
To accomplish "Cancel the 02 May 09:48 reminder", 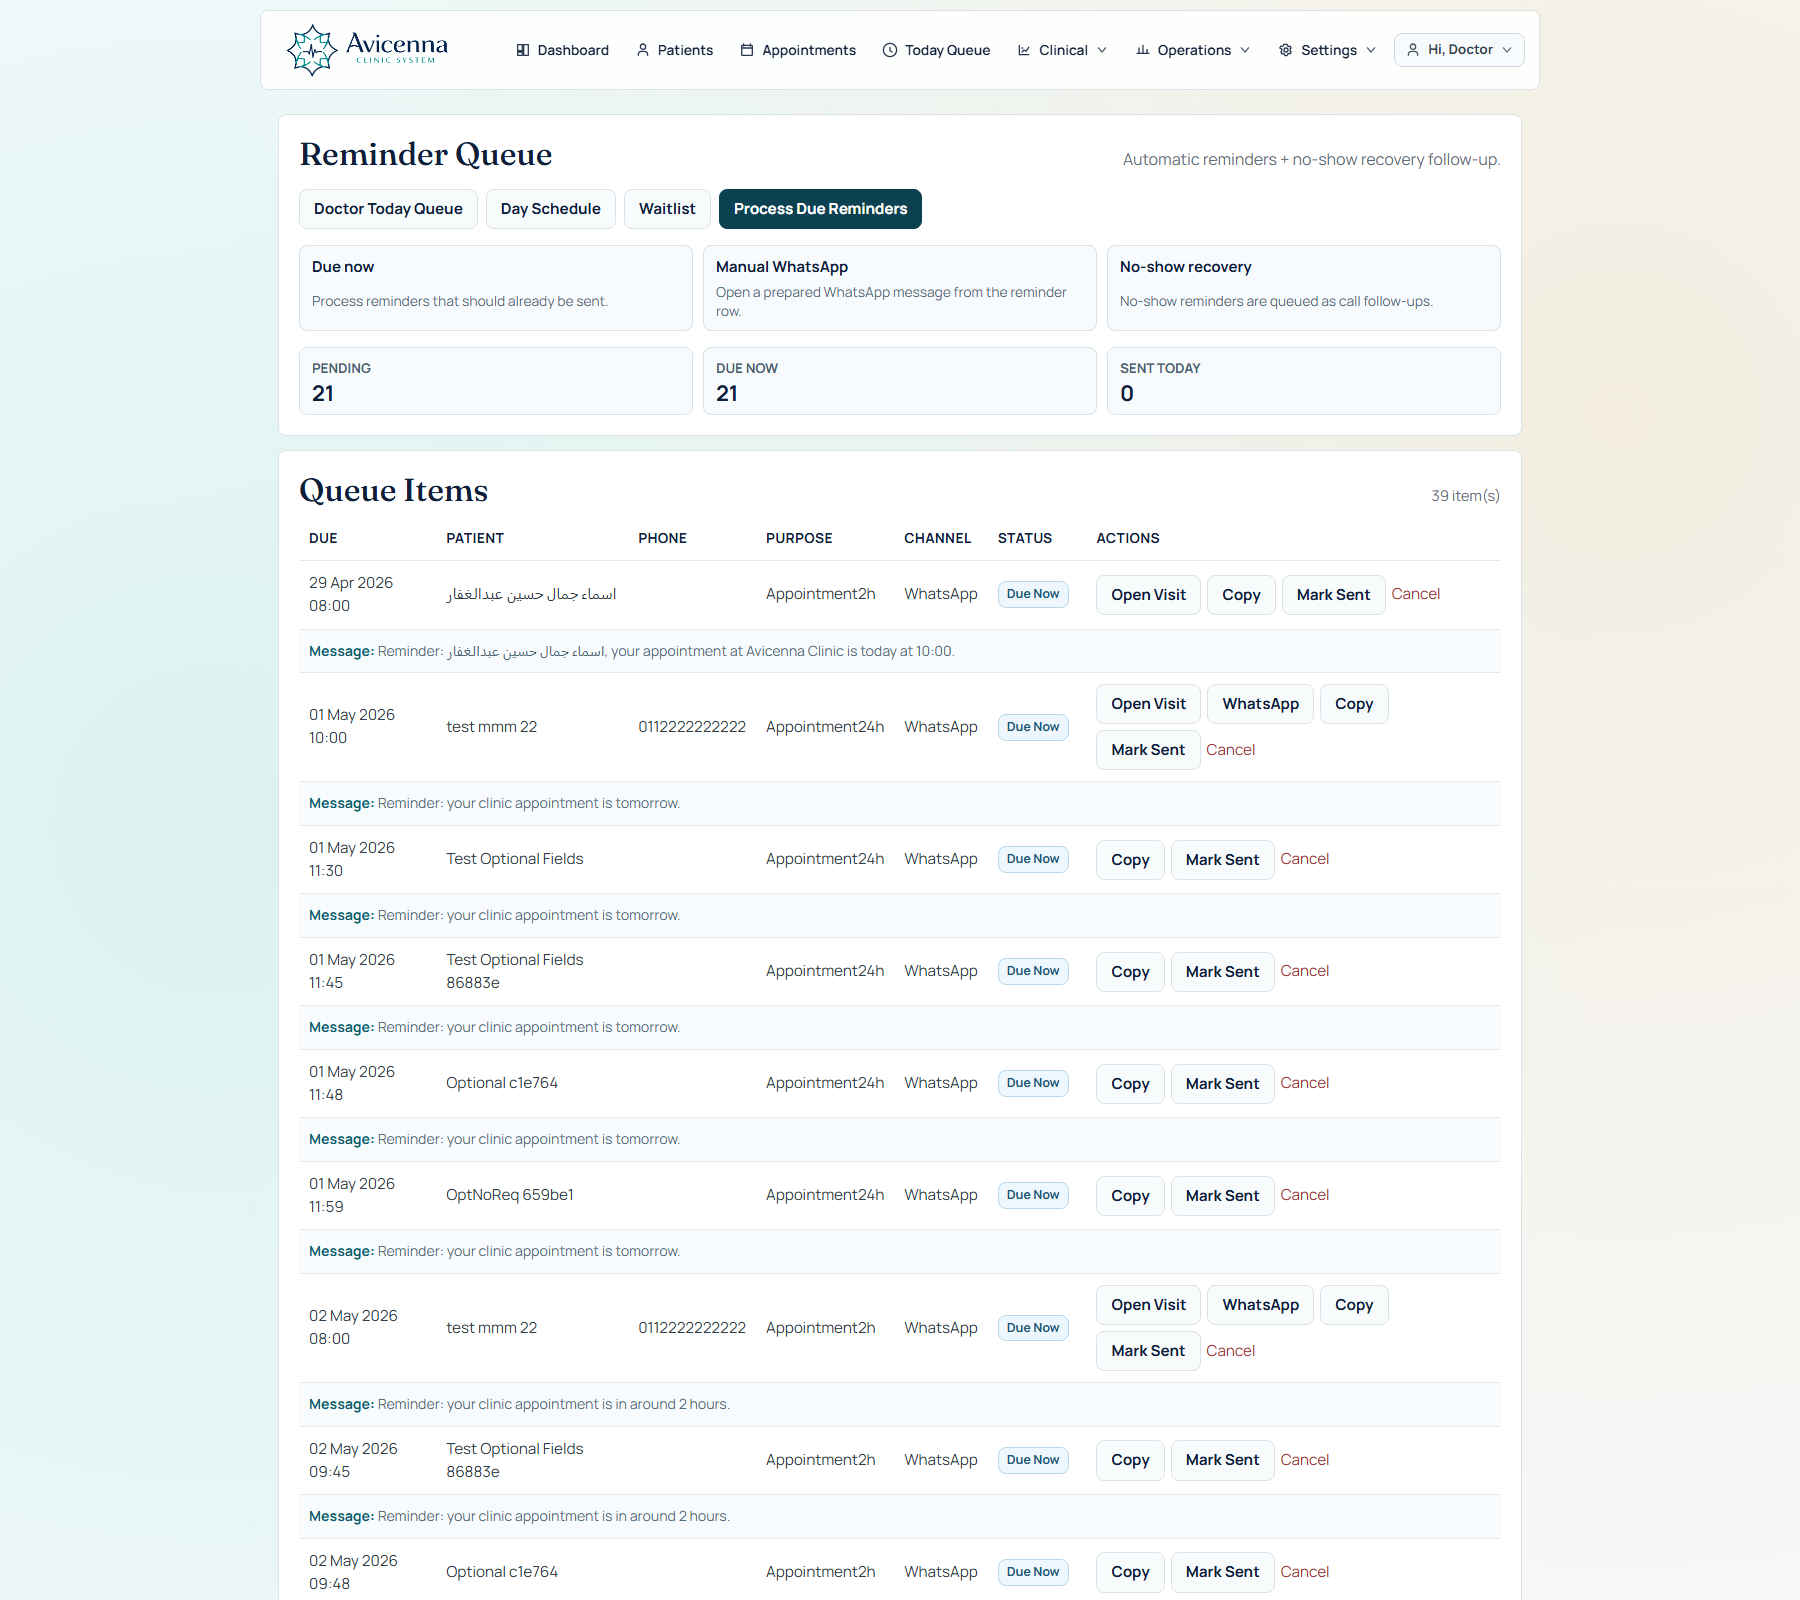I will [x=1305, y=1572].
